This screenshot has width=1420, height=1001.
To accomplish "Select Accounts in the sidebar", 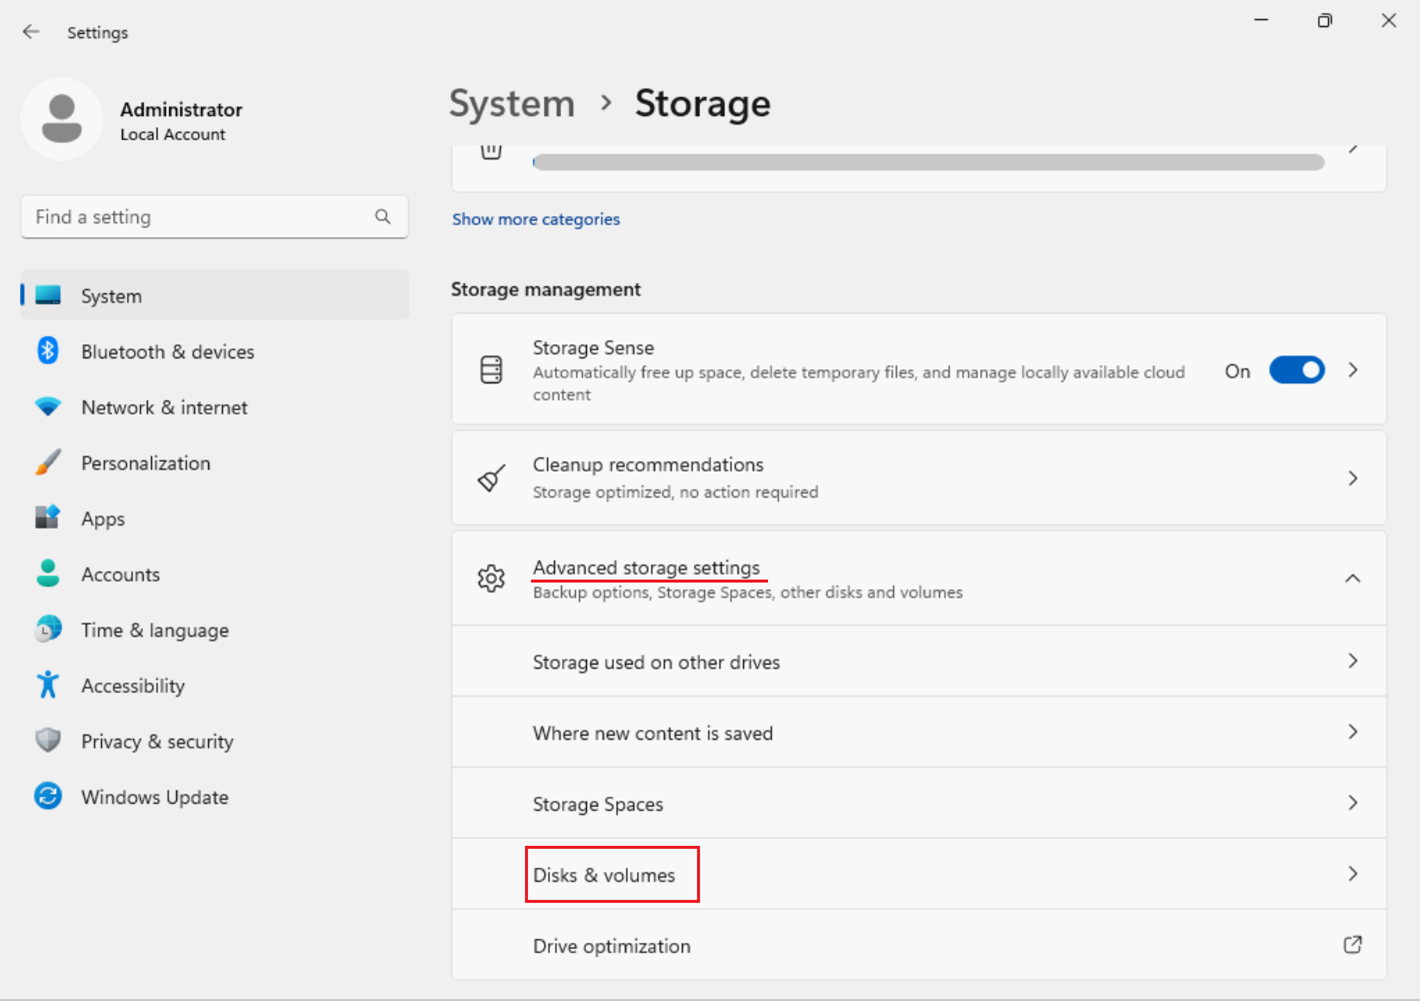I will pyautogui.click(x=215, y=574).
